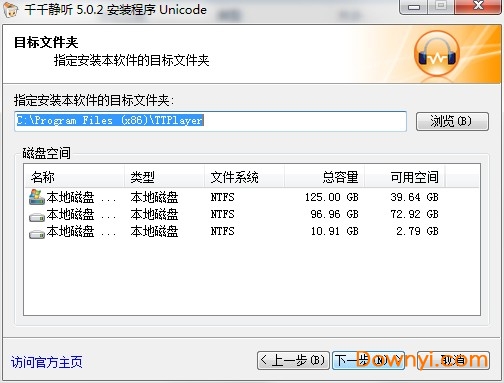
Task: Click 本地磁盘 type cell in the 39.64 GB row
Action: point(154,197)
